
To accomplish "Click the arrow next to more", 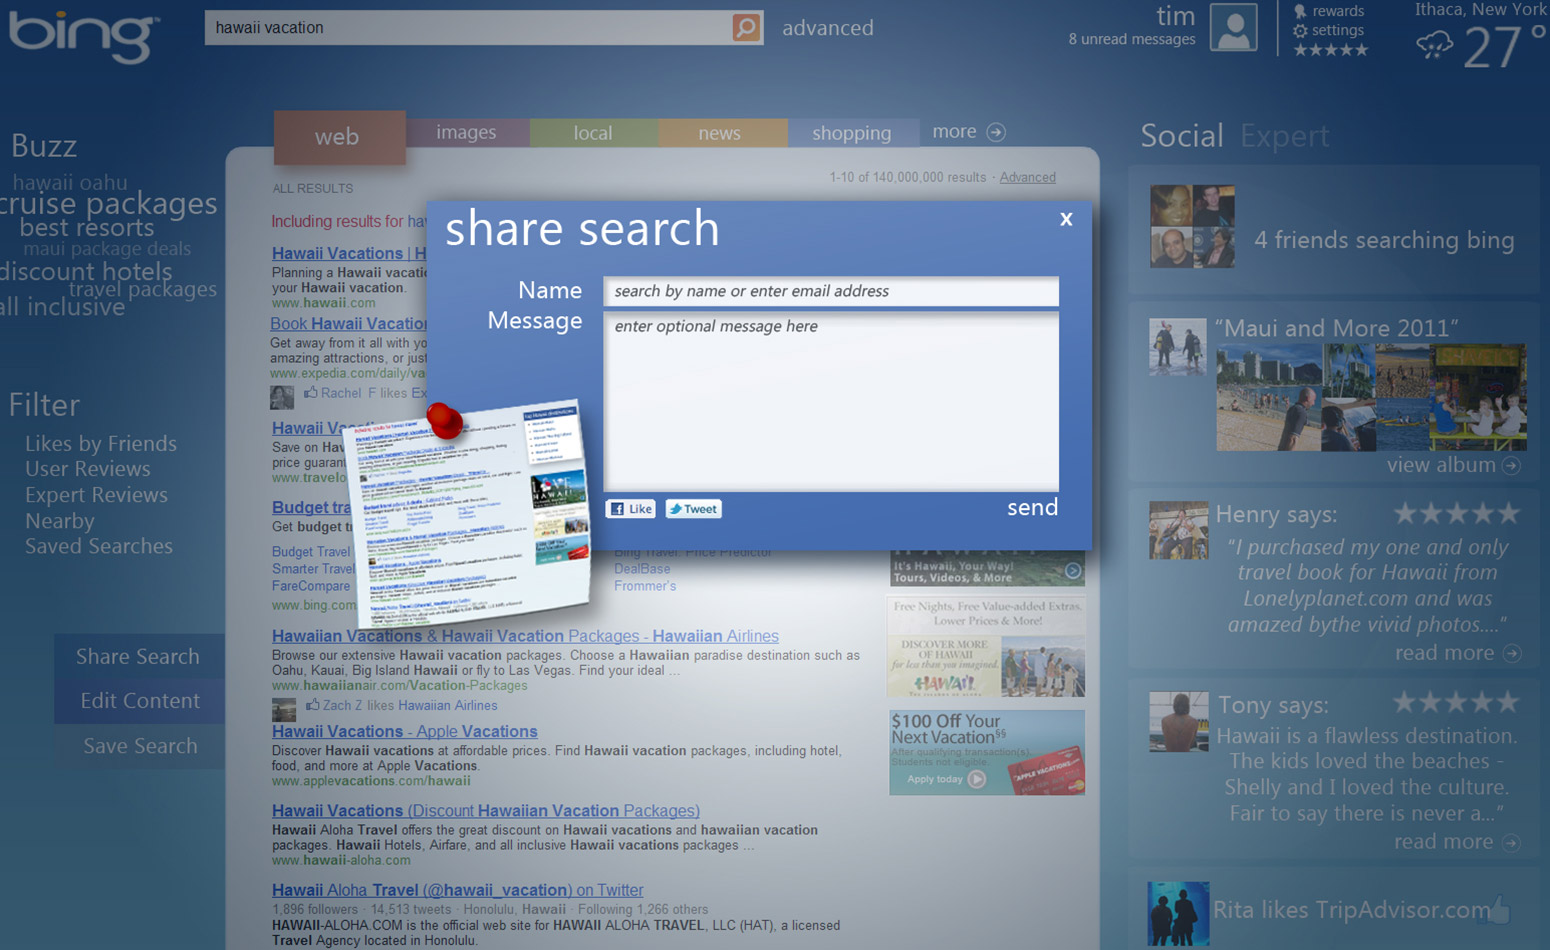I will [x=996, y=132].
